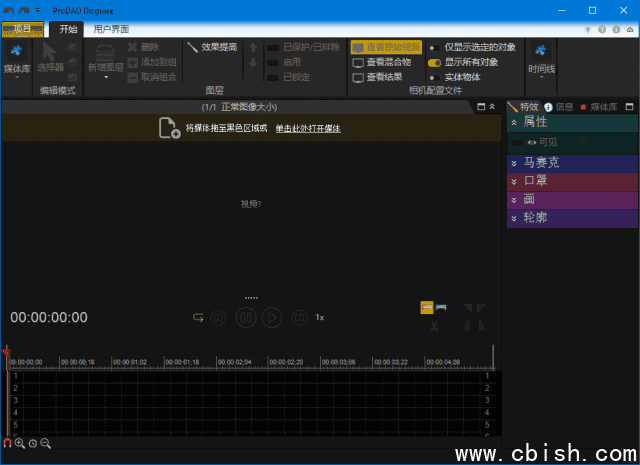Click the timeline zoom-in magnifier icon
The image size is (640, 465).
(x=20, y=443)
